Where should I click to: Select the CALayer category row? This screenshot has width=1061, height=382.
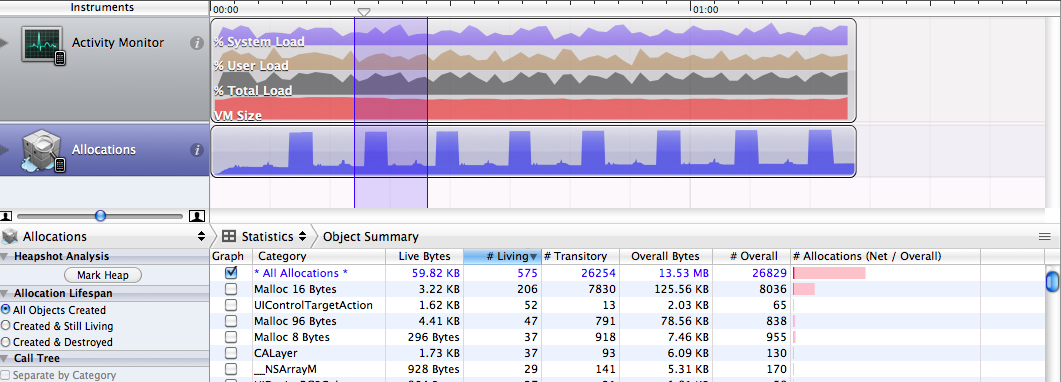pos(627,353)
